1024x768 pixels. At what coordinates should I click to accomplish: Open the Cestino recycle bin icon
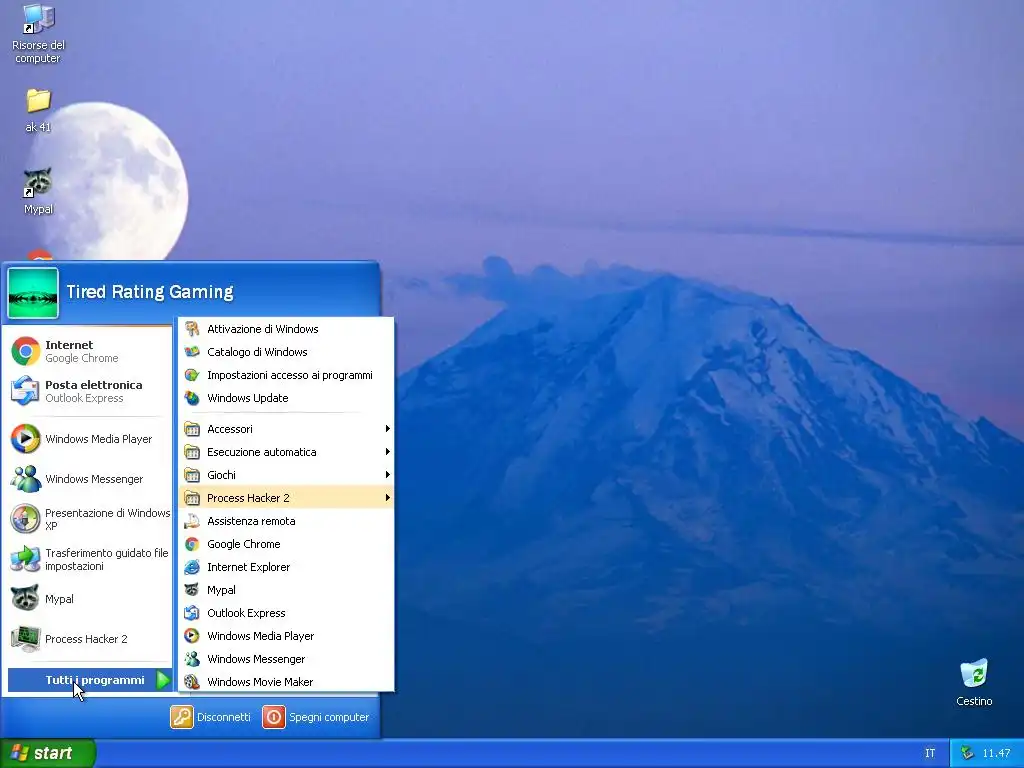tap(974, 682)
